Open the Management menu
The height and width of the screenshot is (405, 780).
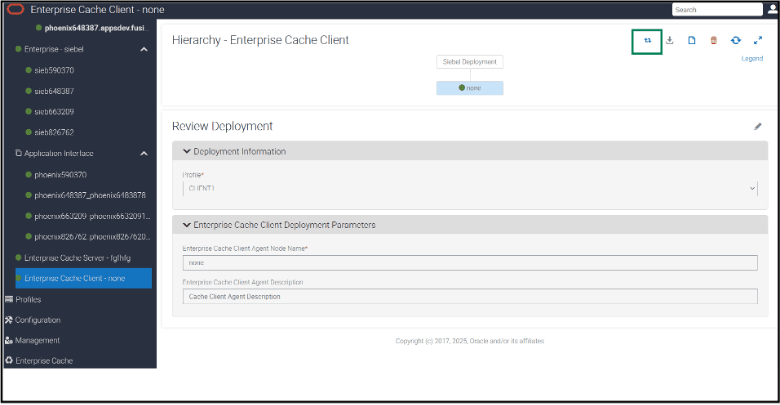click(37, 340)
